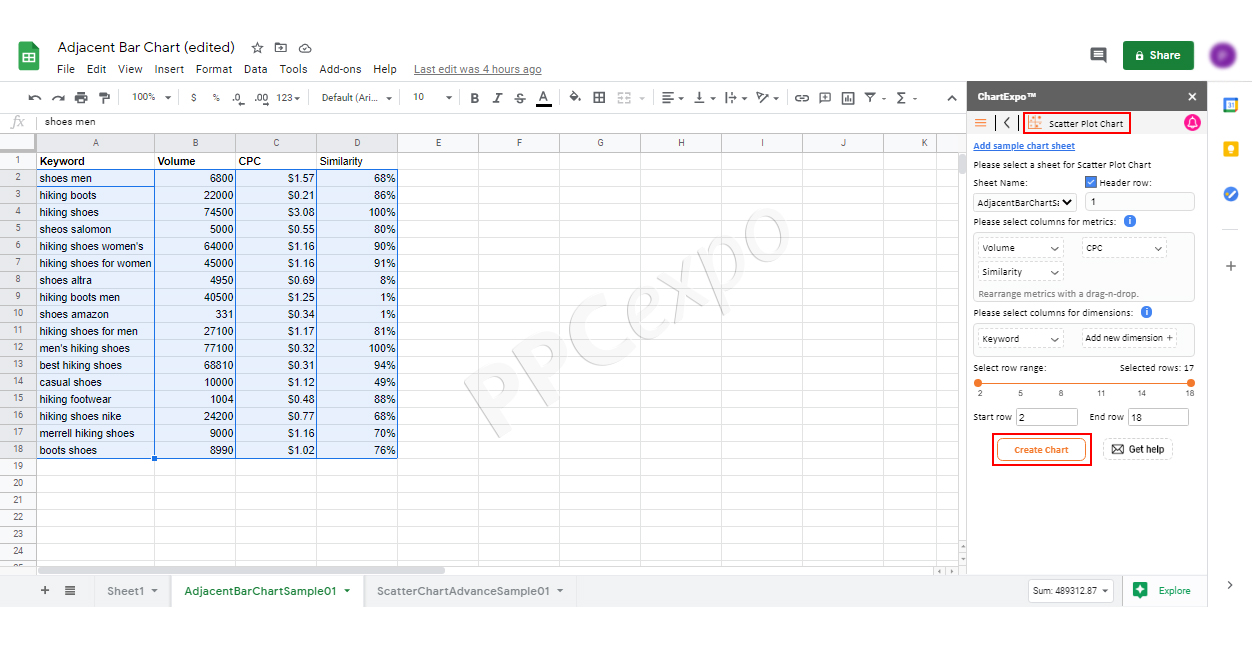Open the Format menu
The width and height of the screenshot is (1253, 646).
pos(214,69)
